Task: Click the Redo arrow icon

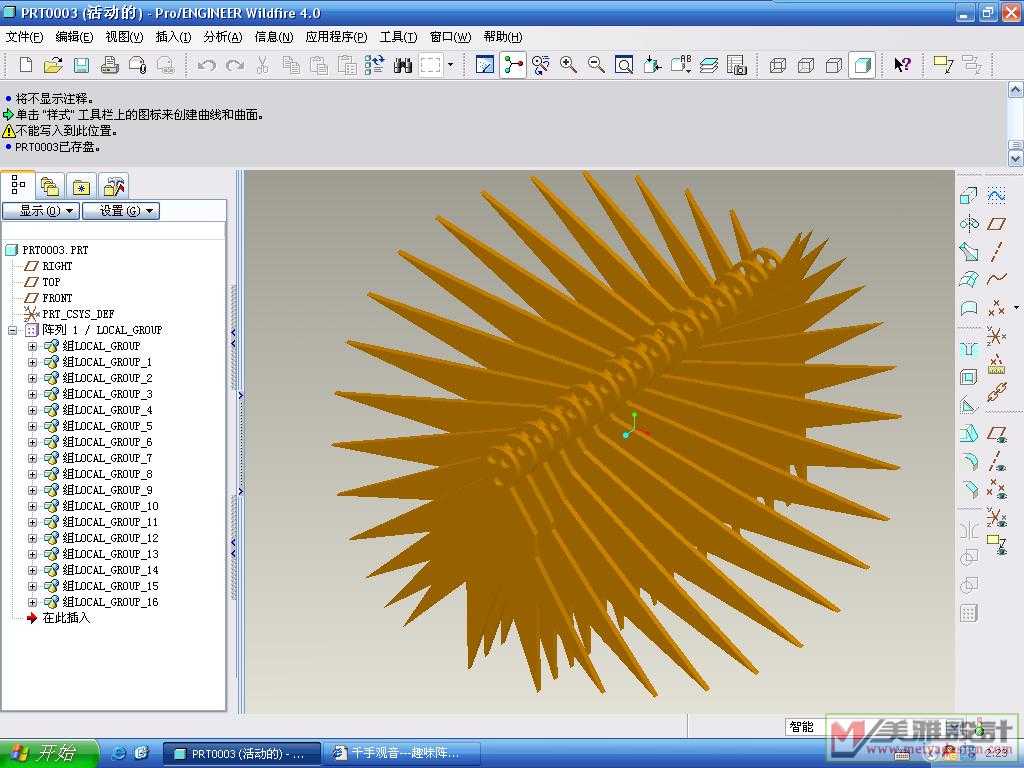Action: 234,65
